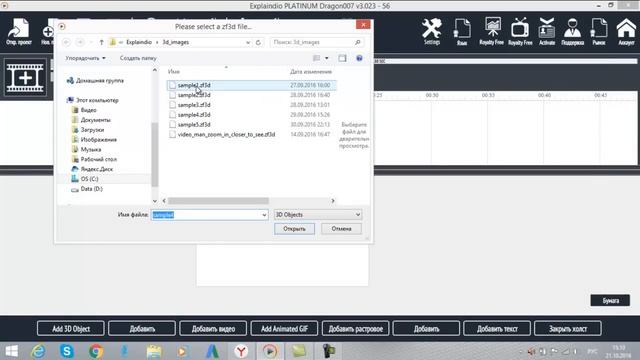Click the Добавить растровое button
Viewport: 640px width, 360px height.
(x=356, y=329)
